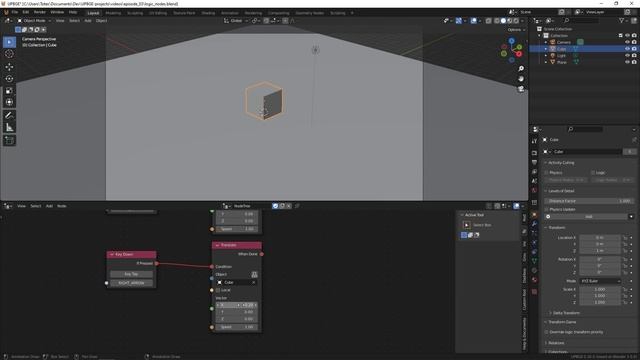Viewport: 640px width, 360px height.
Task: Hide Plane in viewport via eye icon
Action: [627, 62]
